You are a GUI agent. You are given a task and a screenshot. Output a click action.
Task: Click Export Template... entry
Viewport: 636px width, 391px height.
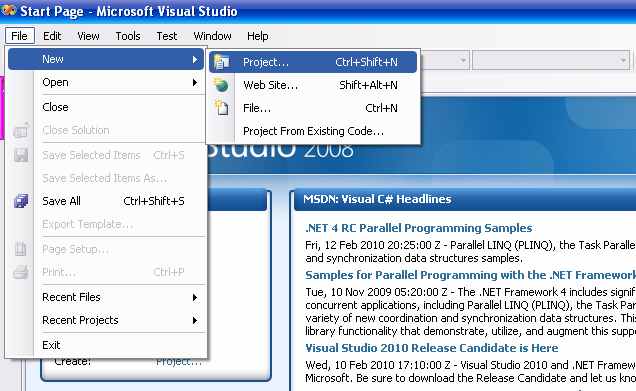coord(106,224)
